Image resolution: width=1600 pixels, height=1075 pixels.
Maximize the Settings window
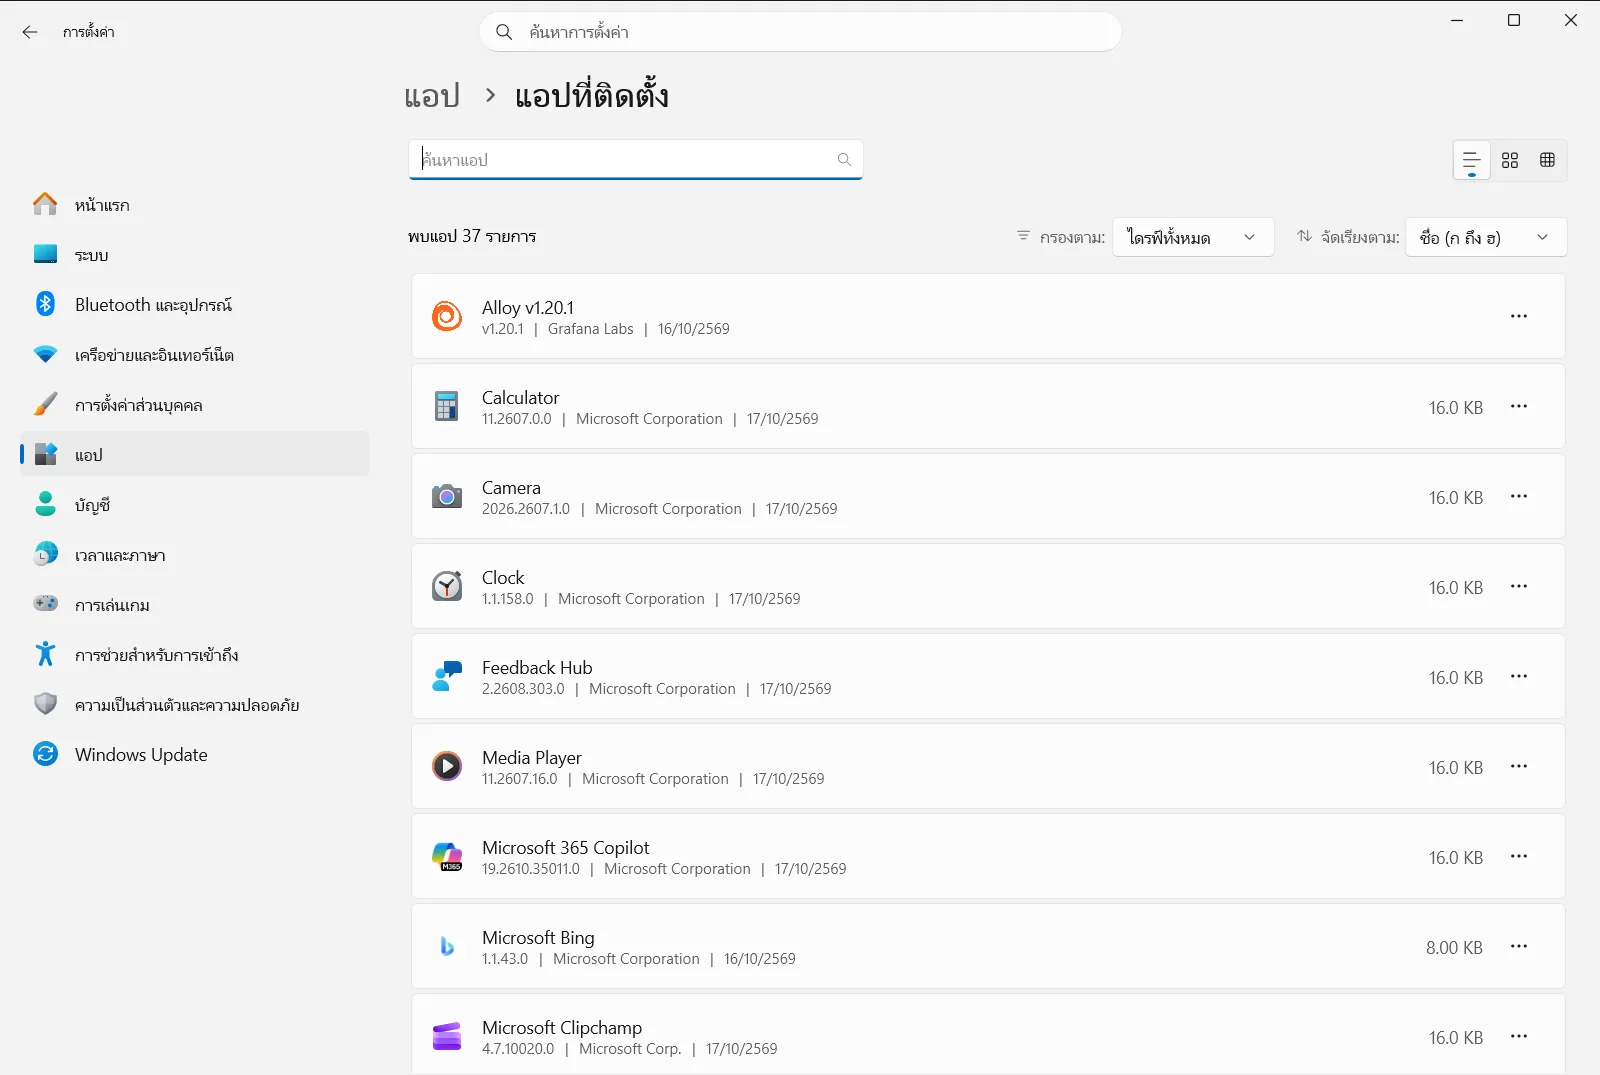[x=1514, y=20]
